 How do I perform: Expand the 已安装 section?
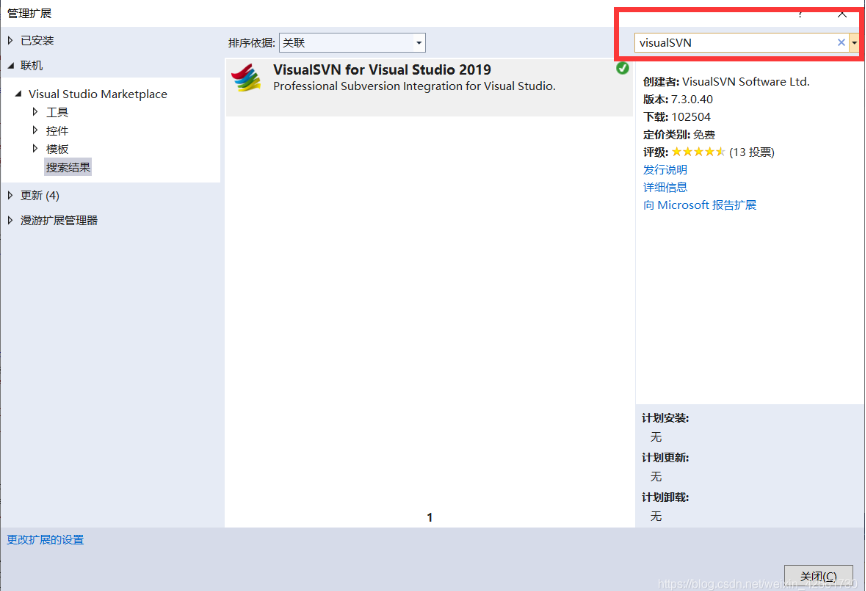[x=12, y=41]
